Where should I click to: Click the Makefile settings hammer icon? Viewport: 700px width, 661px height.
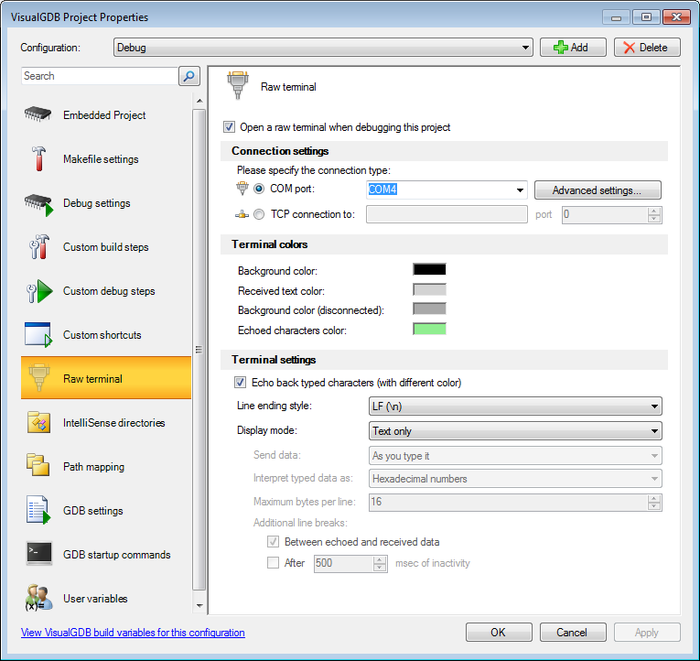pyautogui.click(x=39, y=158)
